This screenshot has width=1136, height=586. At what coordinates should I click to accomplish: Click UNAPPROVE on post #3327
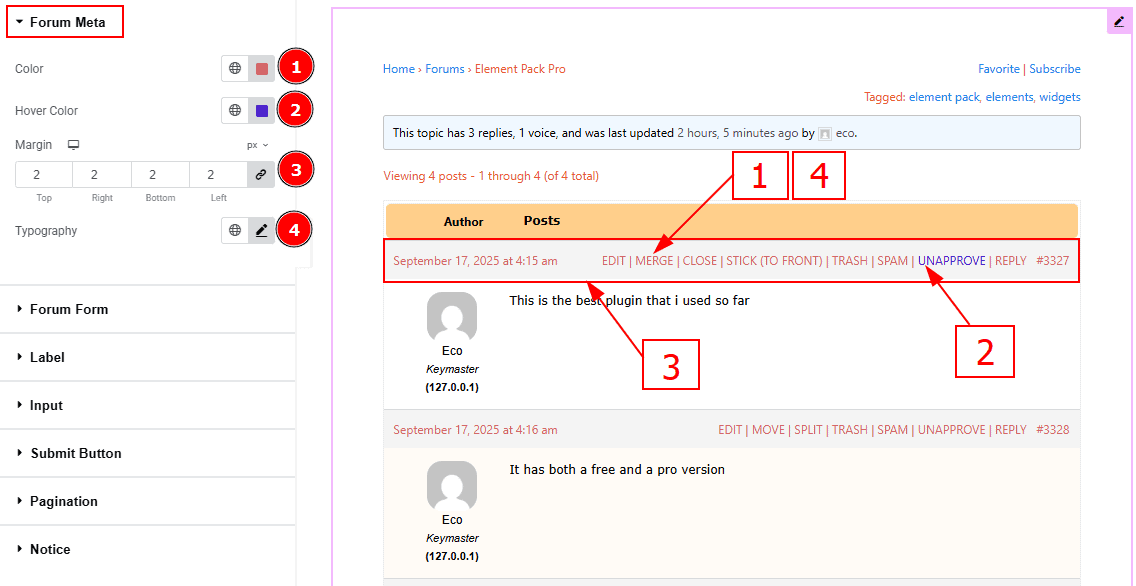click(952, 261)
